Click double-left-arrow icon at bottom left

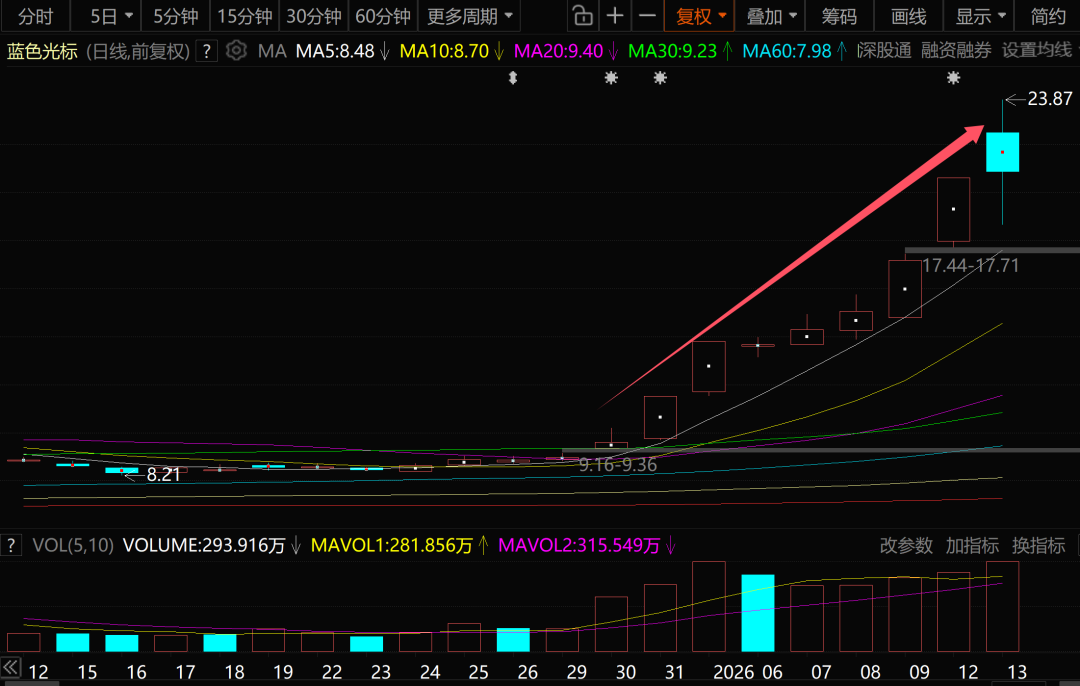pos(11,667)
